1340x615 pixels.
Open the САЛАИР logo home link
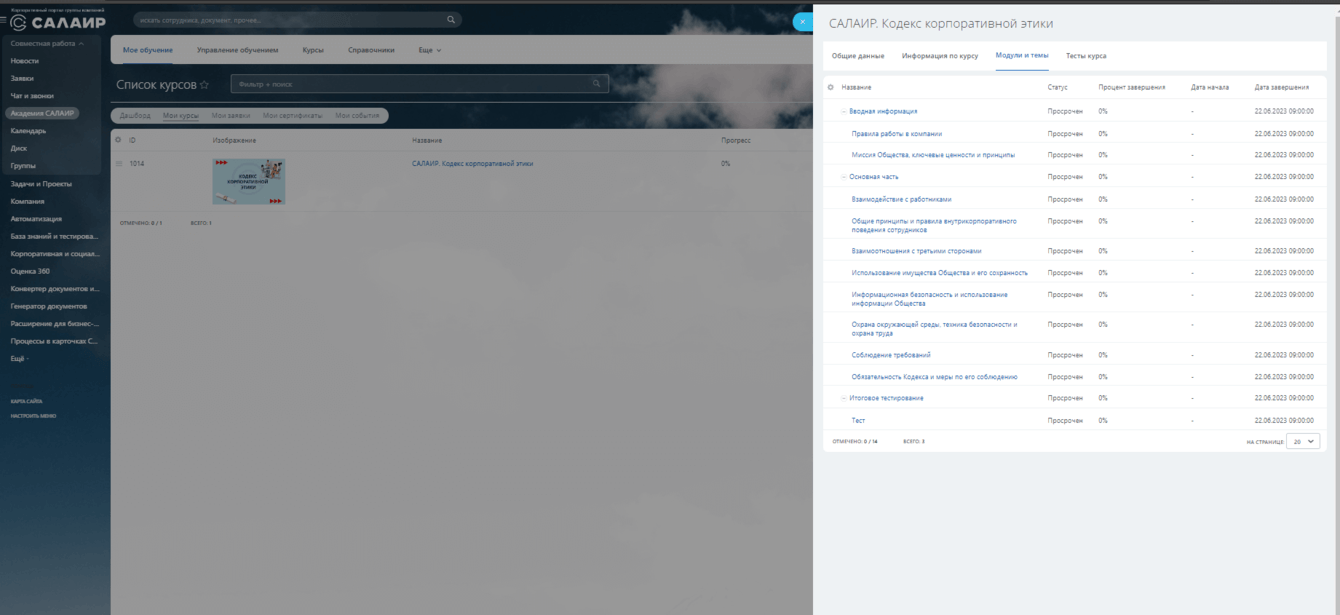58,23
